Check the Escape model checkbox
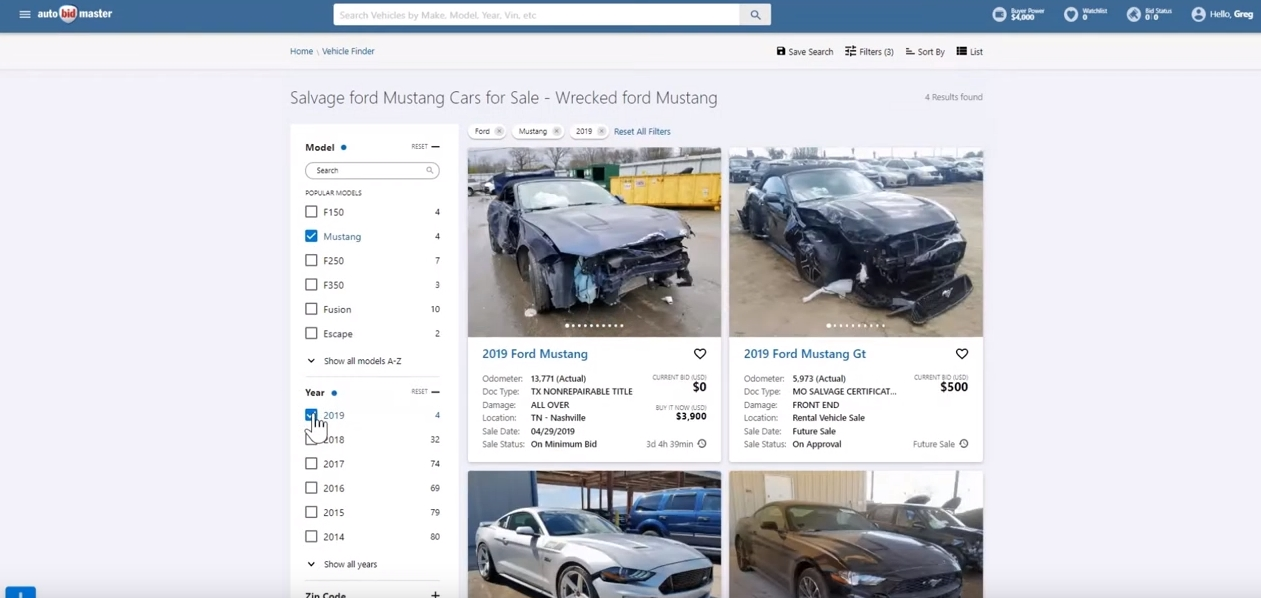This screenshot has height=598, width=1261. (311, 333)
